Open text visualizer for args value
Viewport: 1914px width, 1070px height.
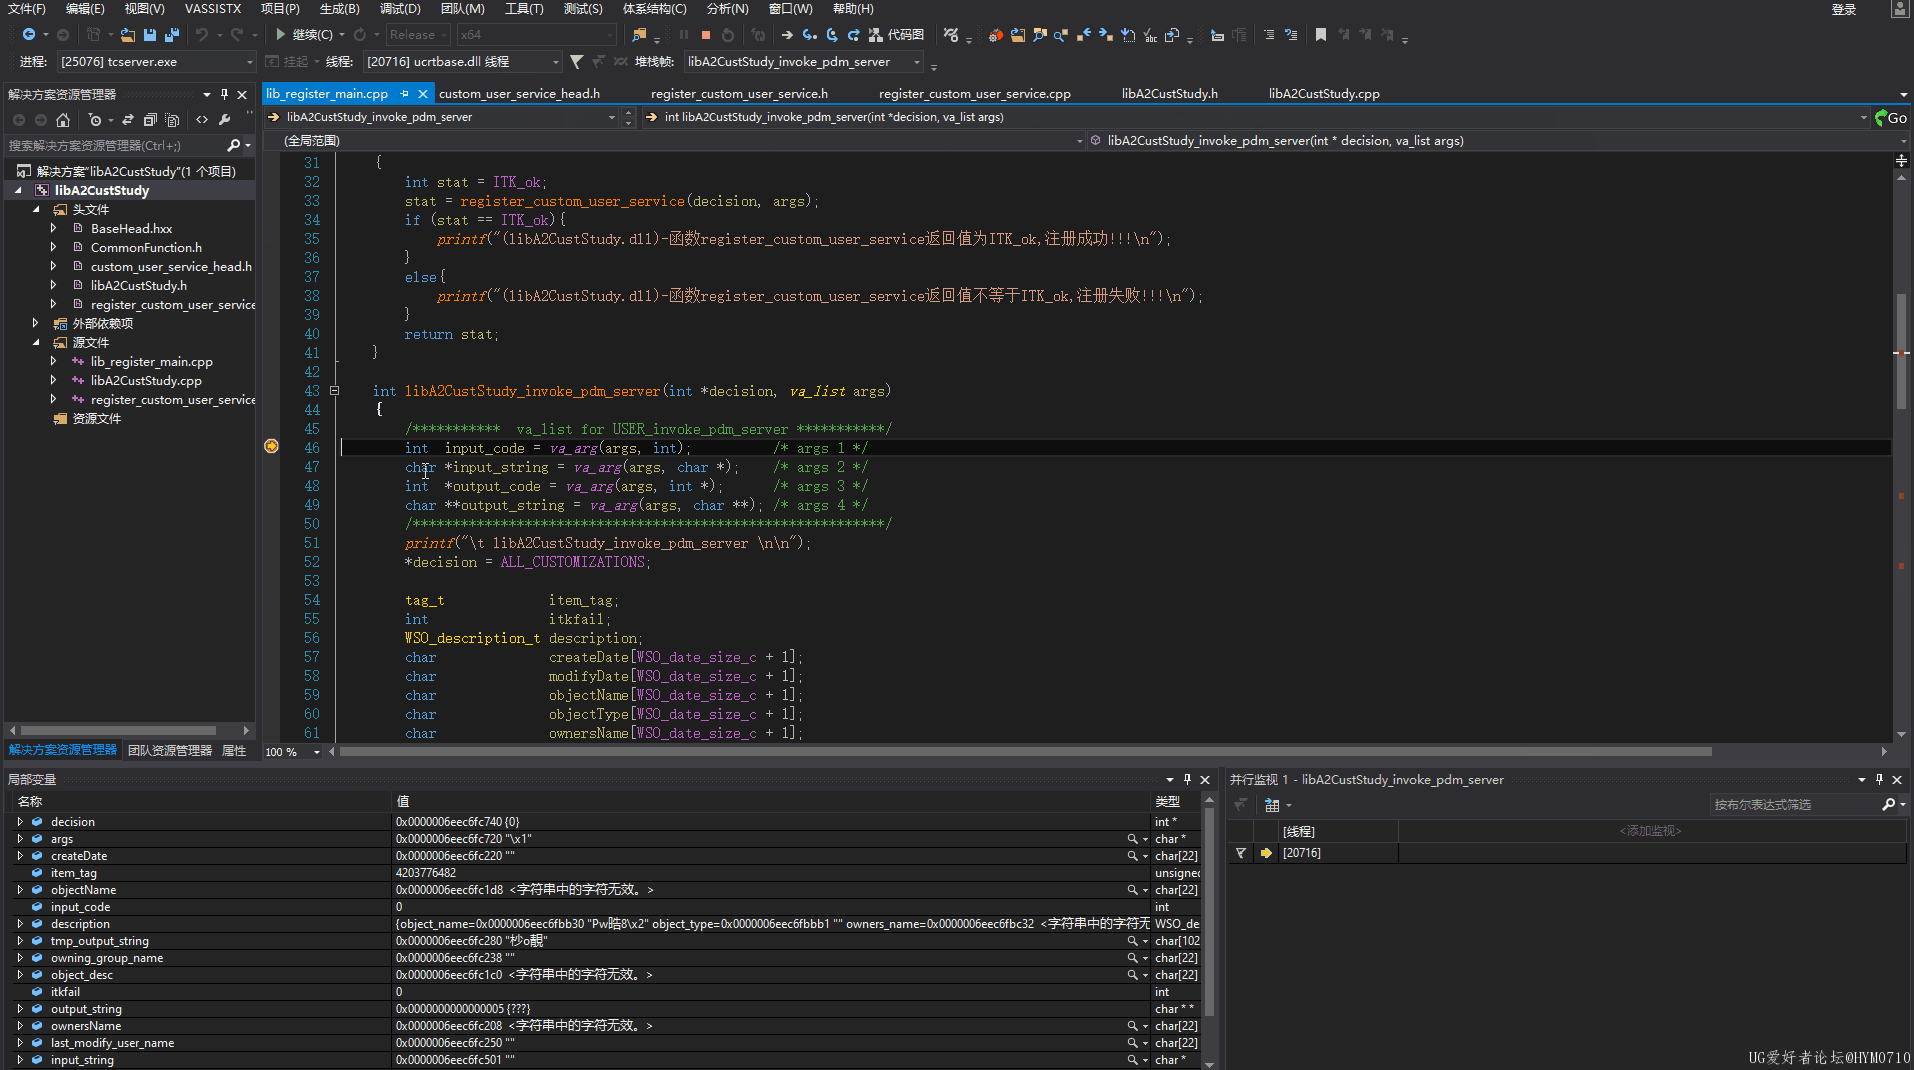[1132, 839]
